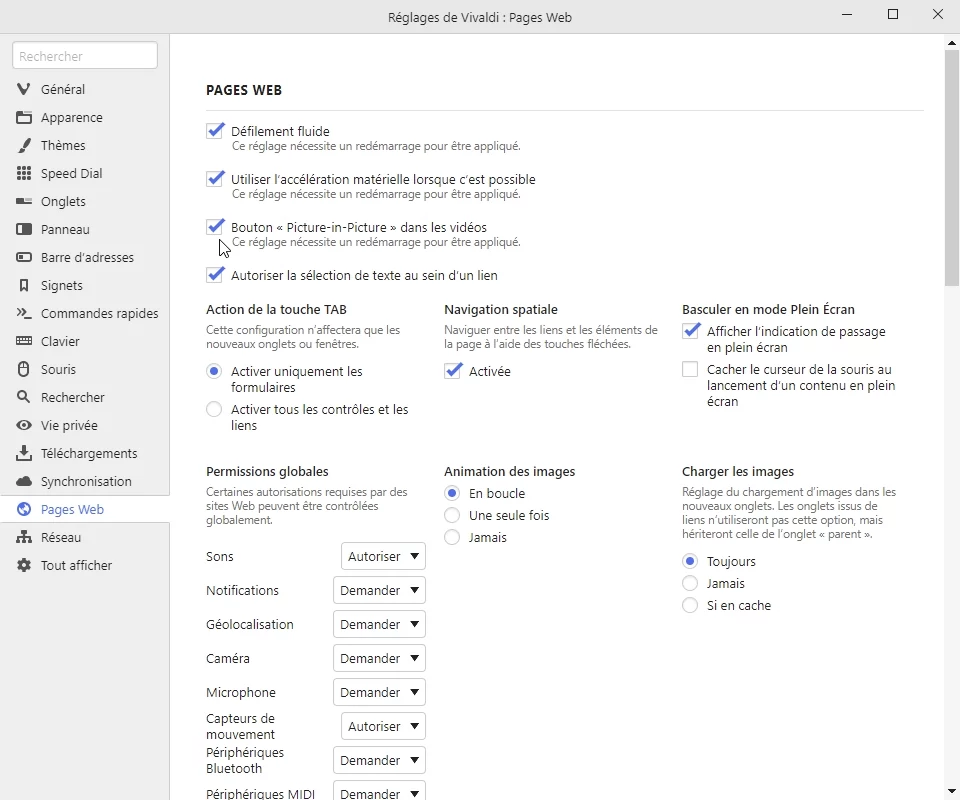Click the Commandes rapides prompt icon
The image size is (960, 800).
pyautogui.click(x=23, y=313)
